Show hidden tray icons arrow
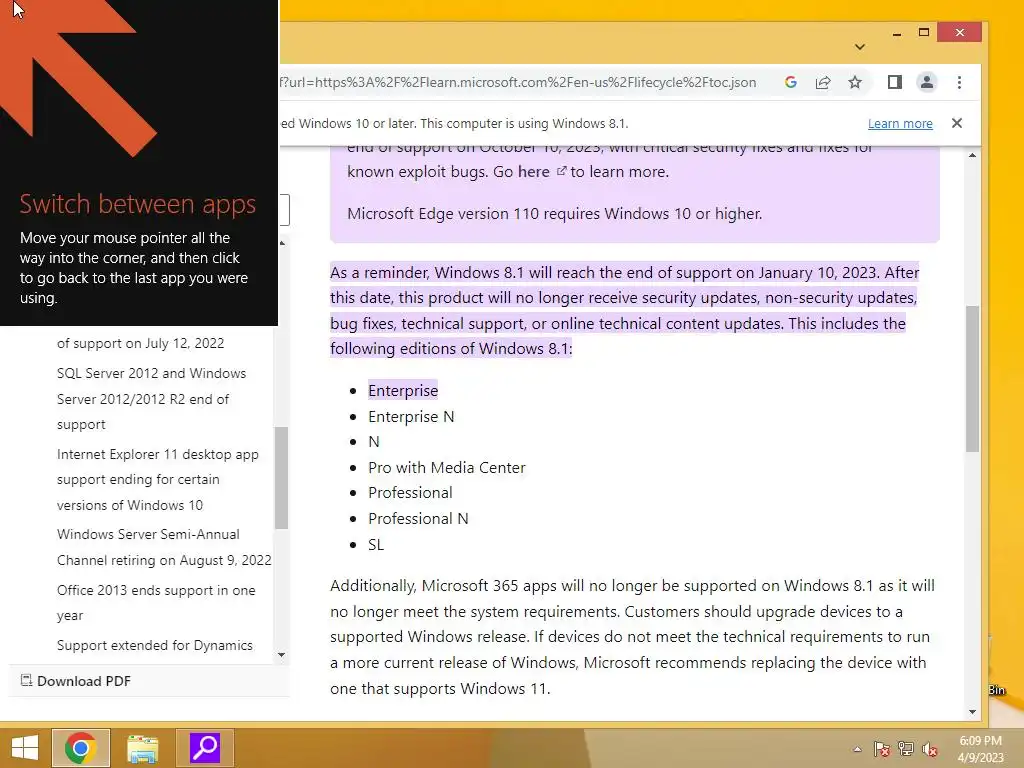The height and width of the screenshot is (768, 1024). click(857, 749)
